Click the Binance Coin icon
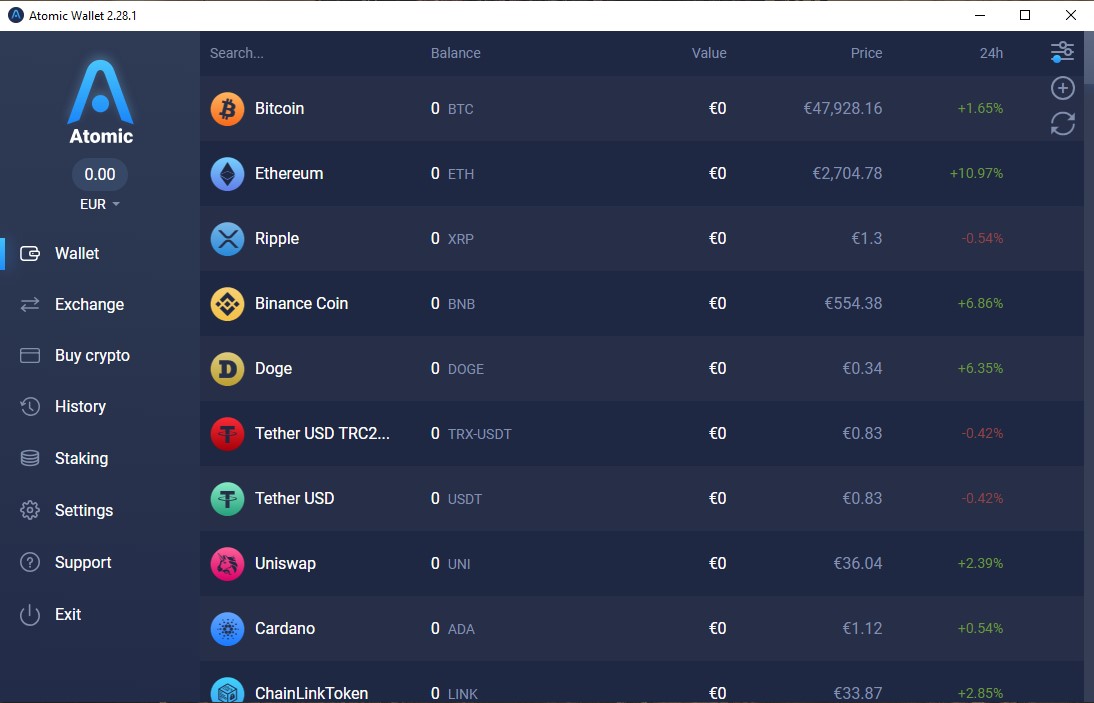This screenshot has height=703, width=1094. 227,303
